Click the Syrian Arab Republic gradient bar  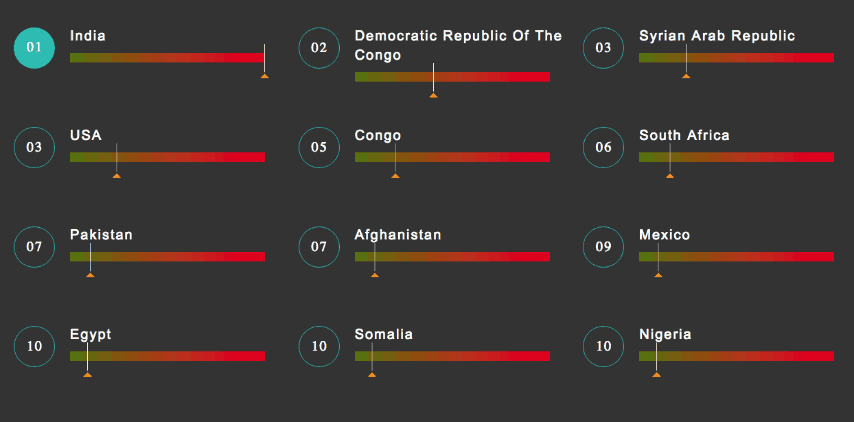[736, 58]
